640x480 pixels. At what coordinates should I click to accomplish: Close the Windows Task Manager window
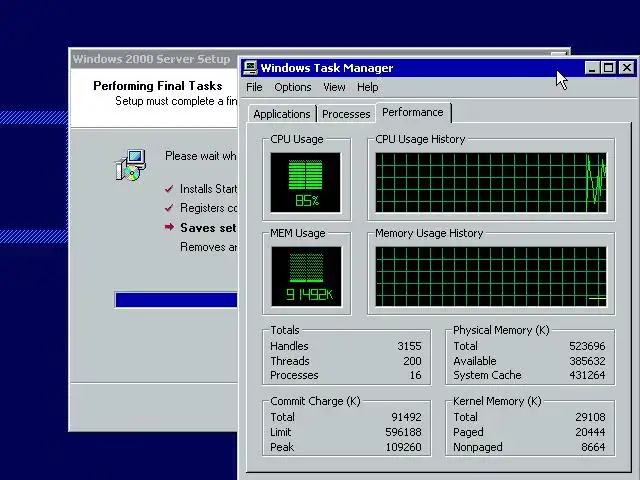point(627,68)
